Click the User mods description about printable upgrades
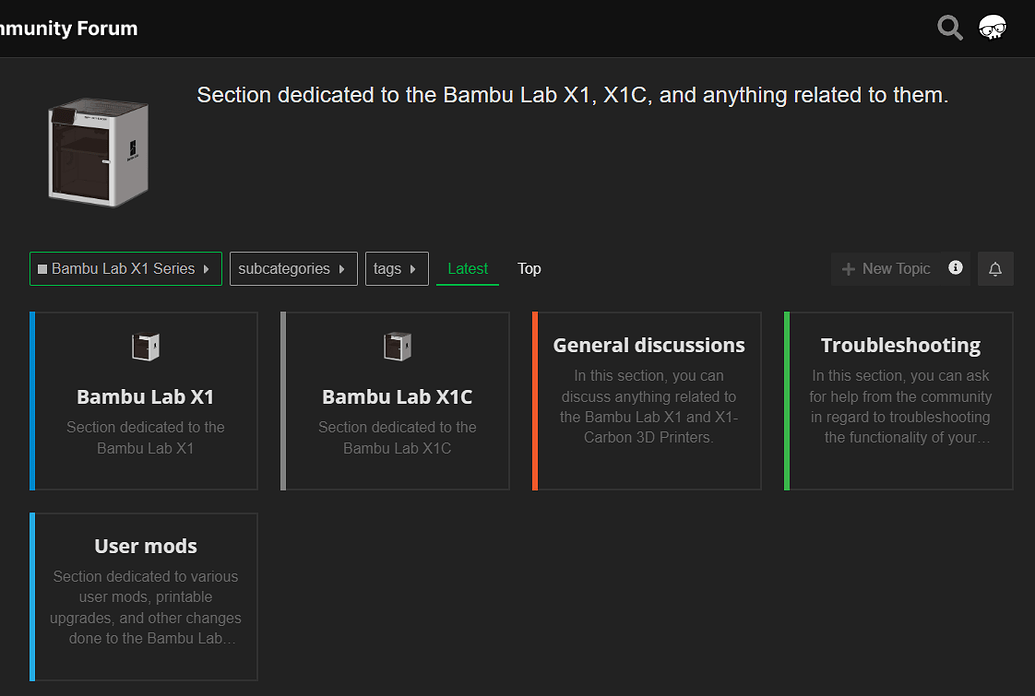The image size is (1035, 696). 145,608
